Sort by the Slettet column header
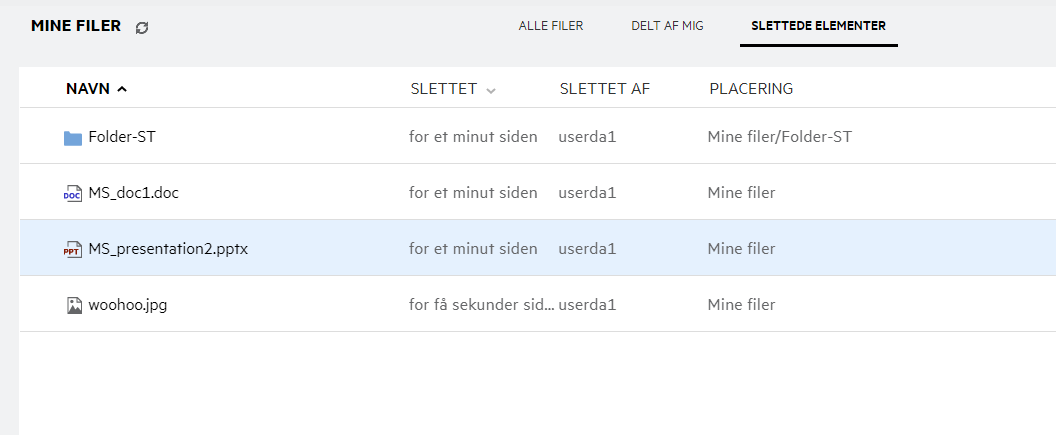 [443, 89]
